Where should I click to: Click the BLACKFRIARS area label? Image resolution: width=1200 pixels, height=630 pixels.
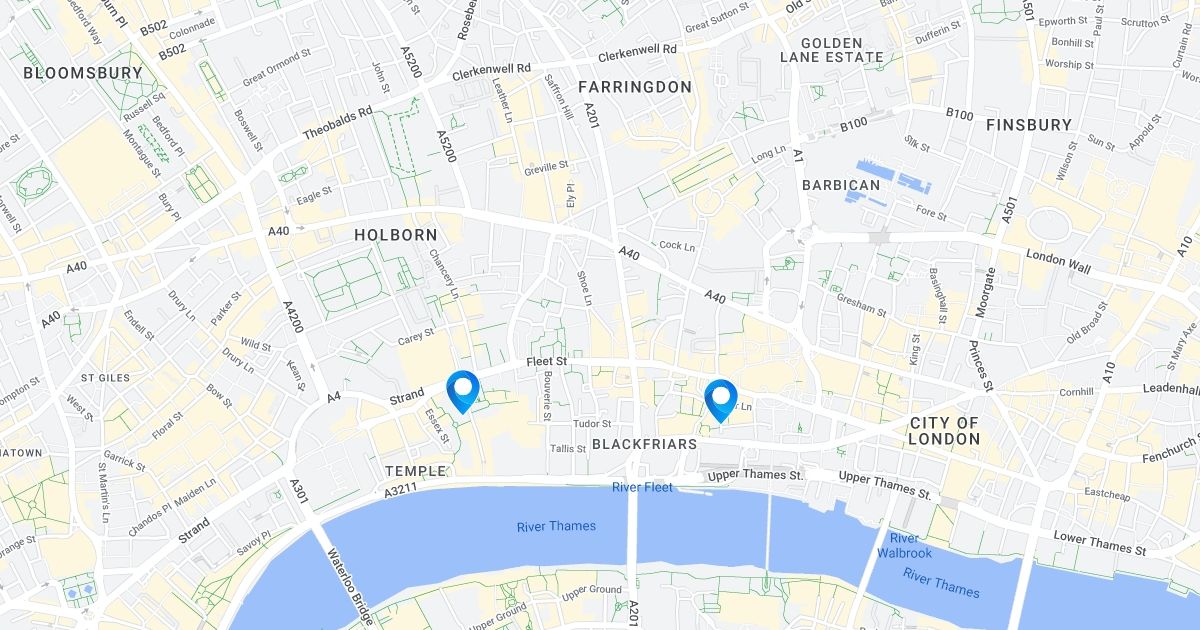click(645, 443)
